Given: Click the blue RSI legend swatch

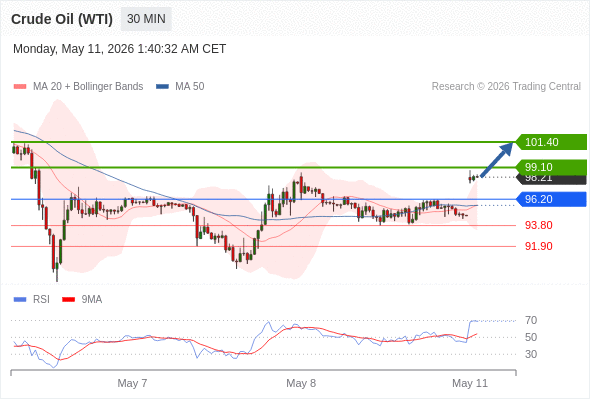Looking at the screenshot, I should 20,300.
